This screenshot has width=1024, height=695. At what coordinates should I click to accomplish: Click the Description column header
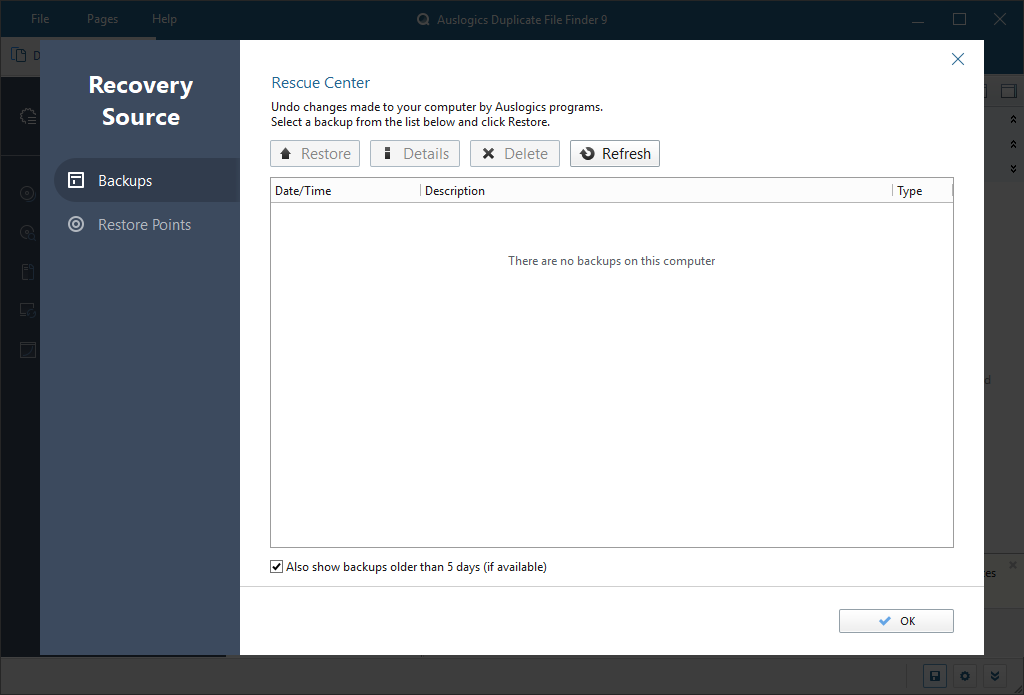pos(656,191)
